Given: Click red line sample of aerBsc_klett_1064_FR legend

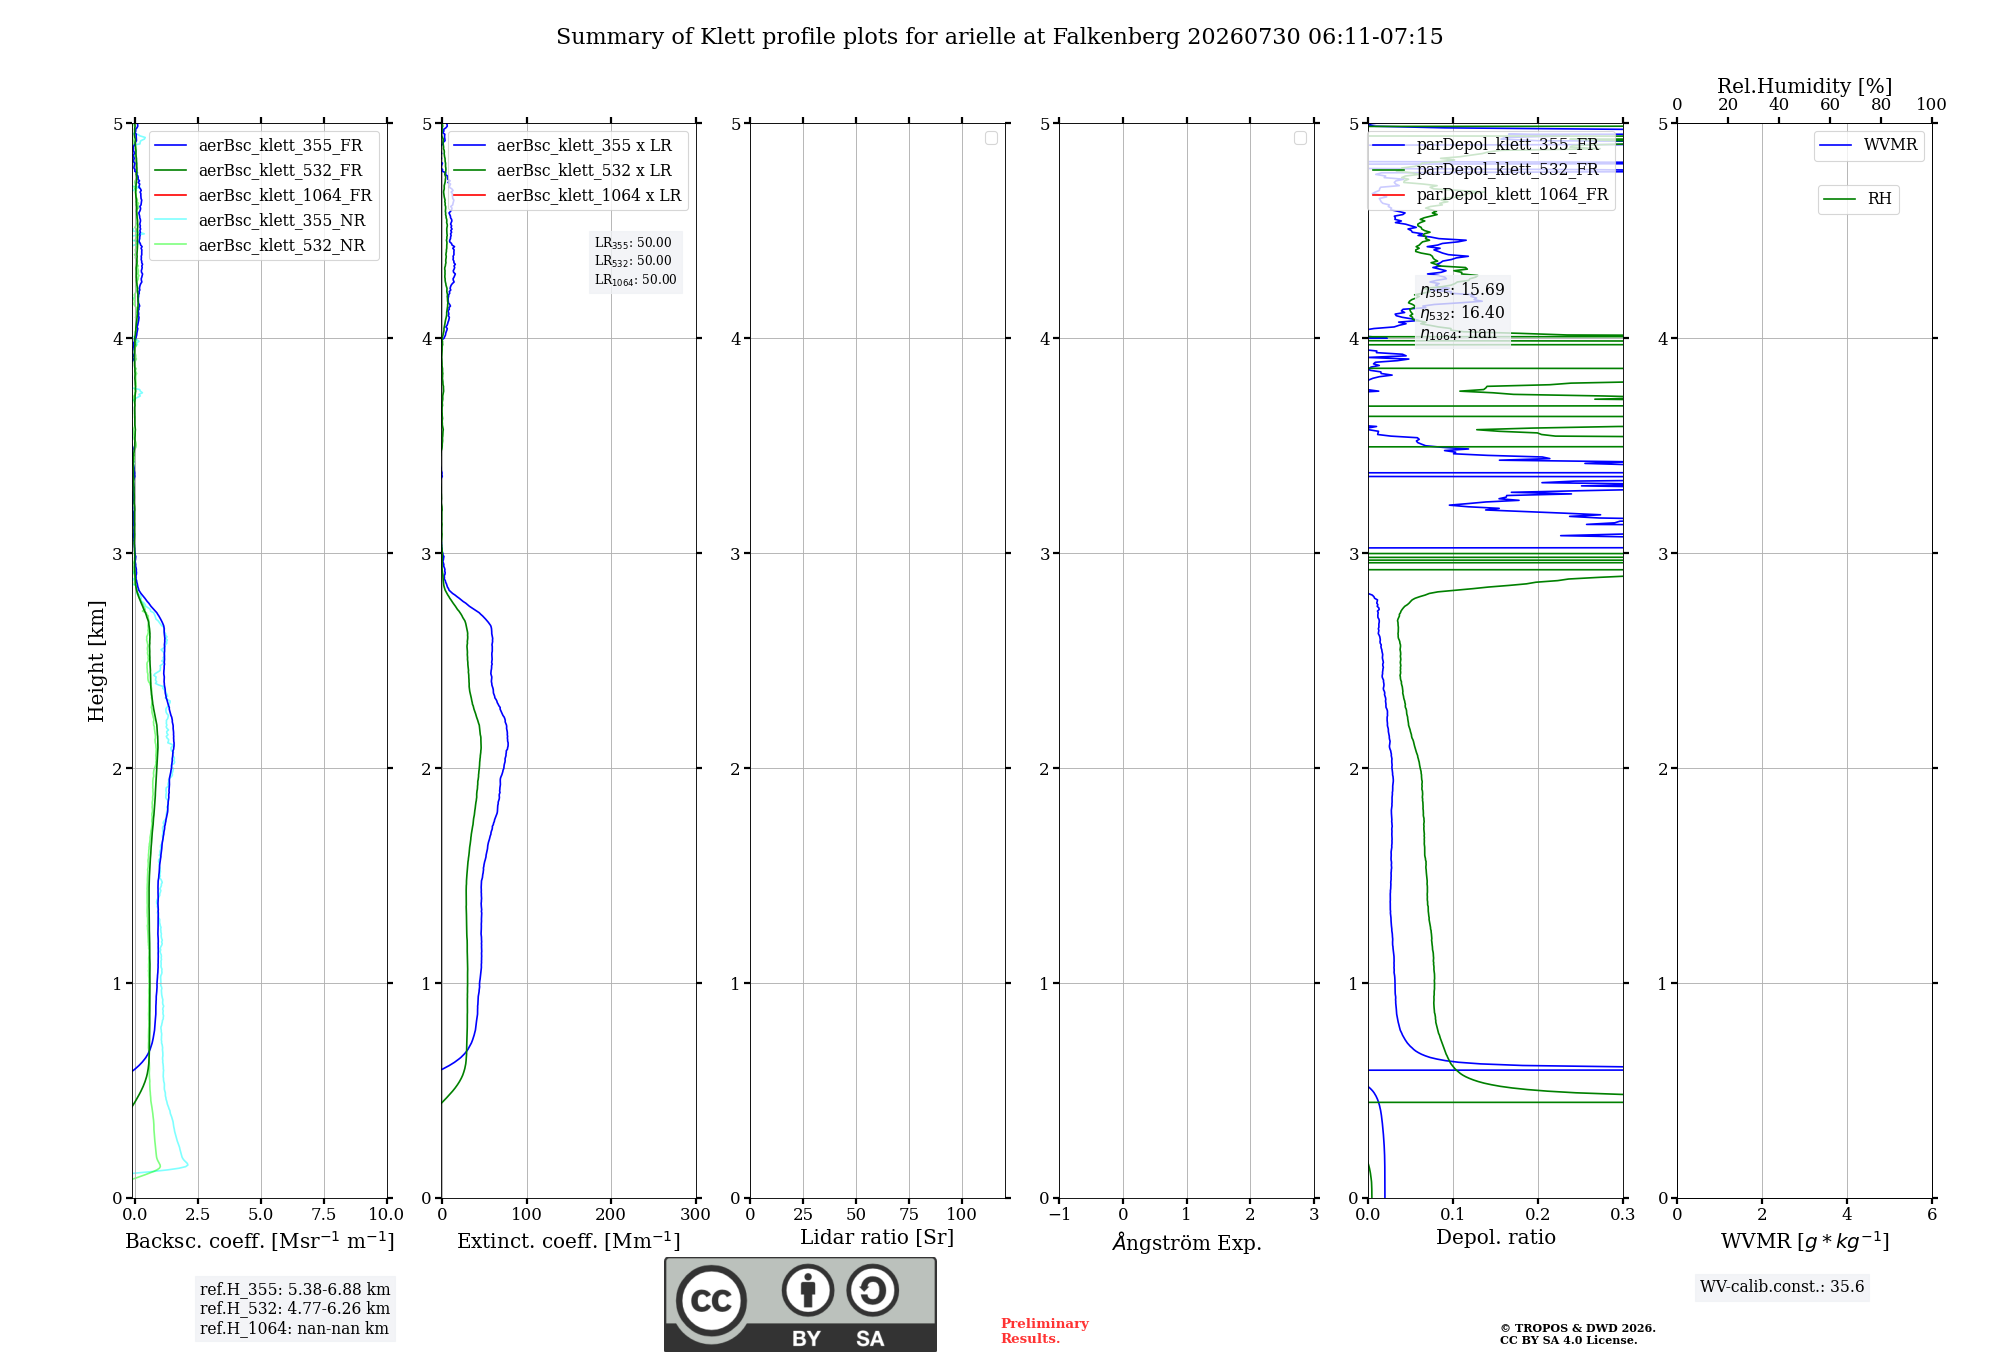Looking at the screenshot, I should click(x=171, y=196).
